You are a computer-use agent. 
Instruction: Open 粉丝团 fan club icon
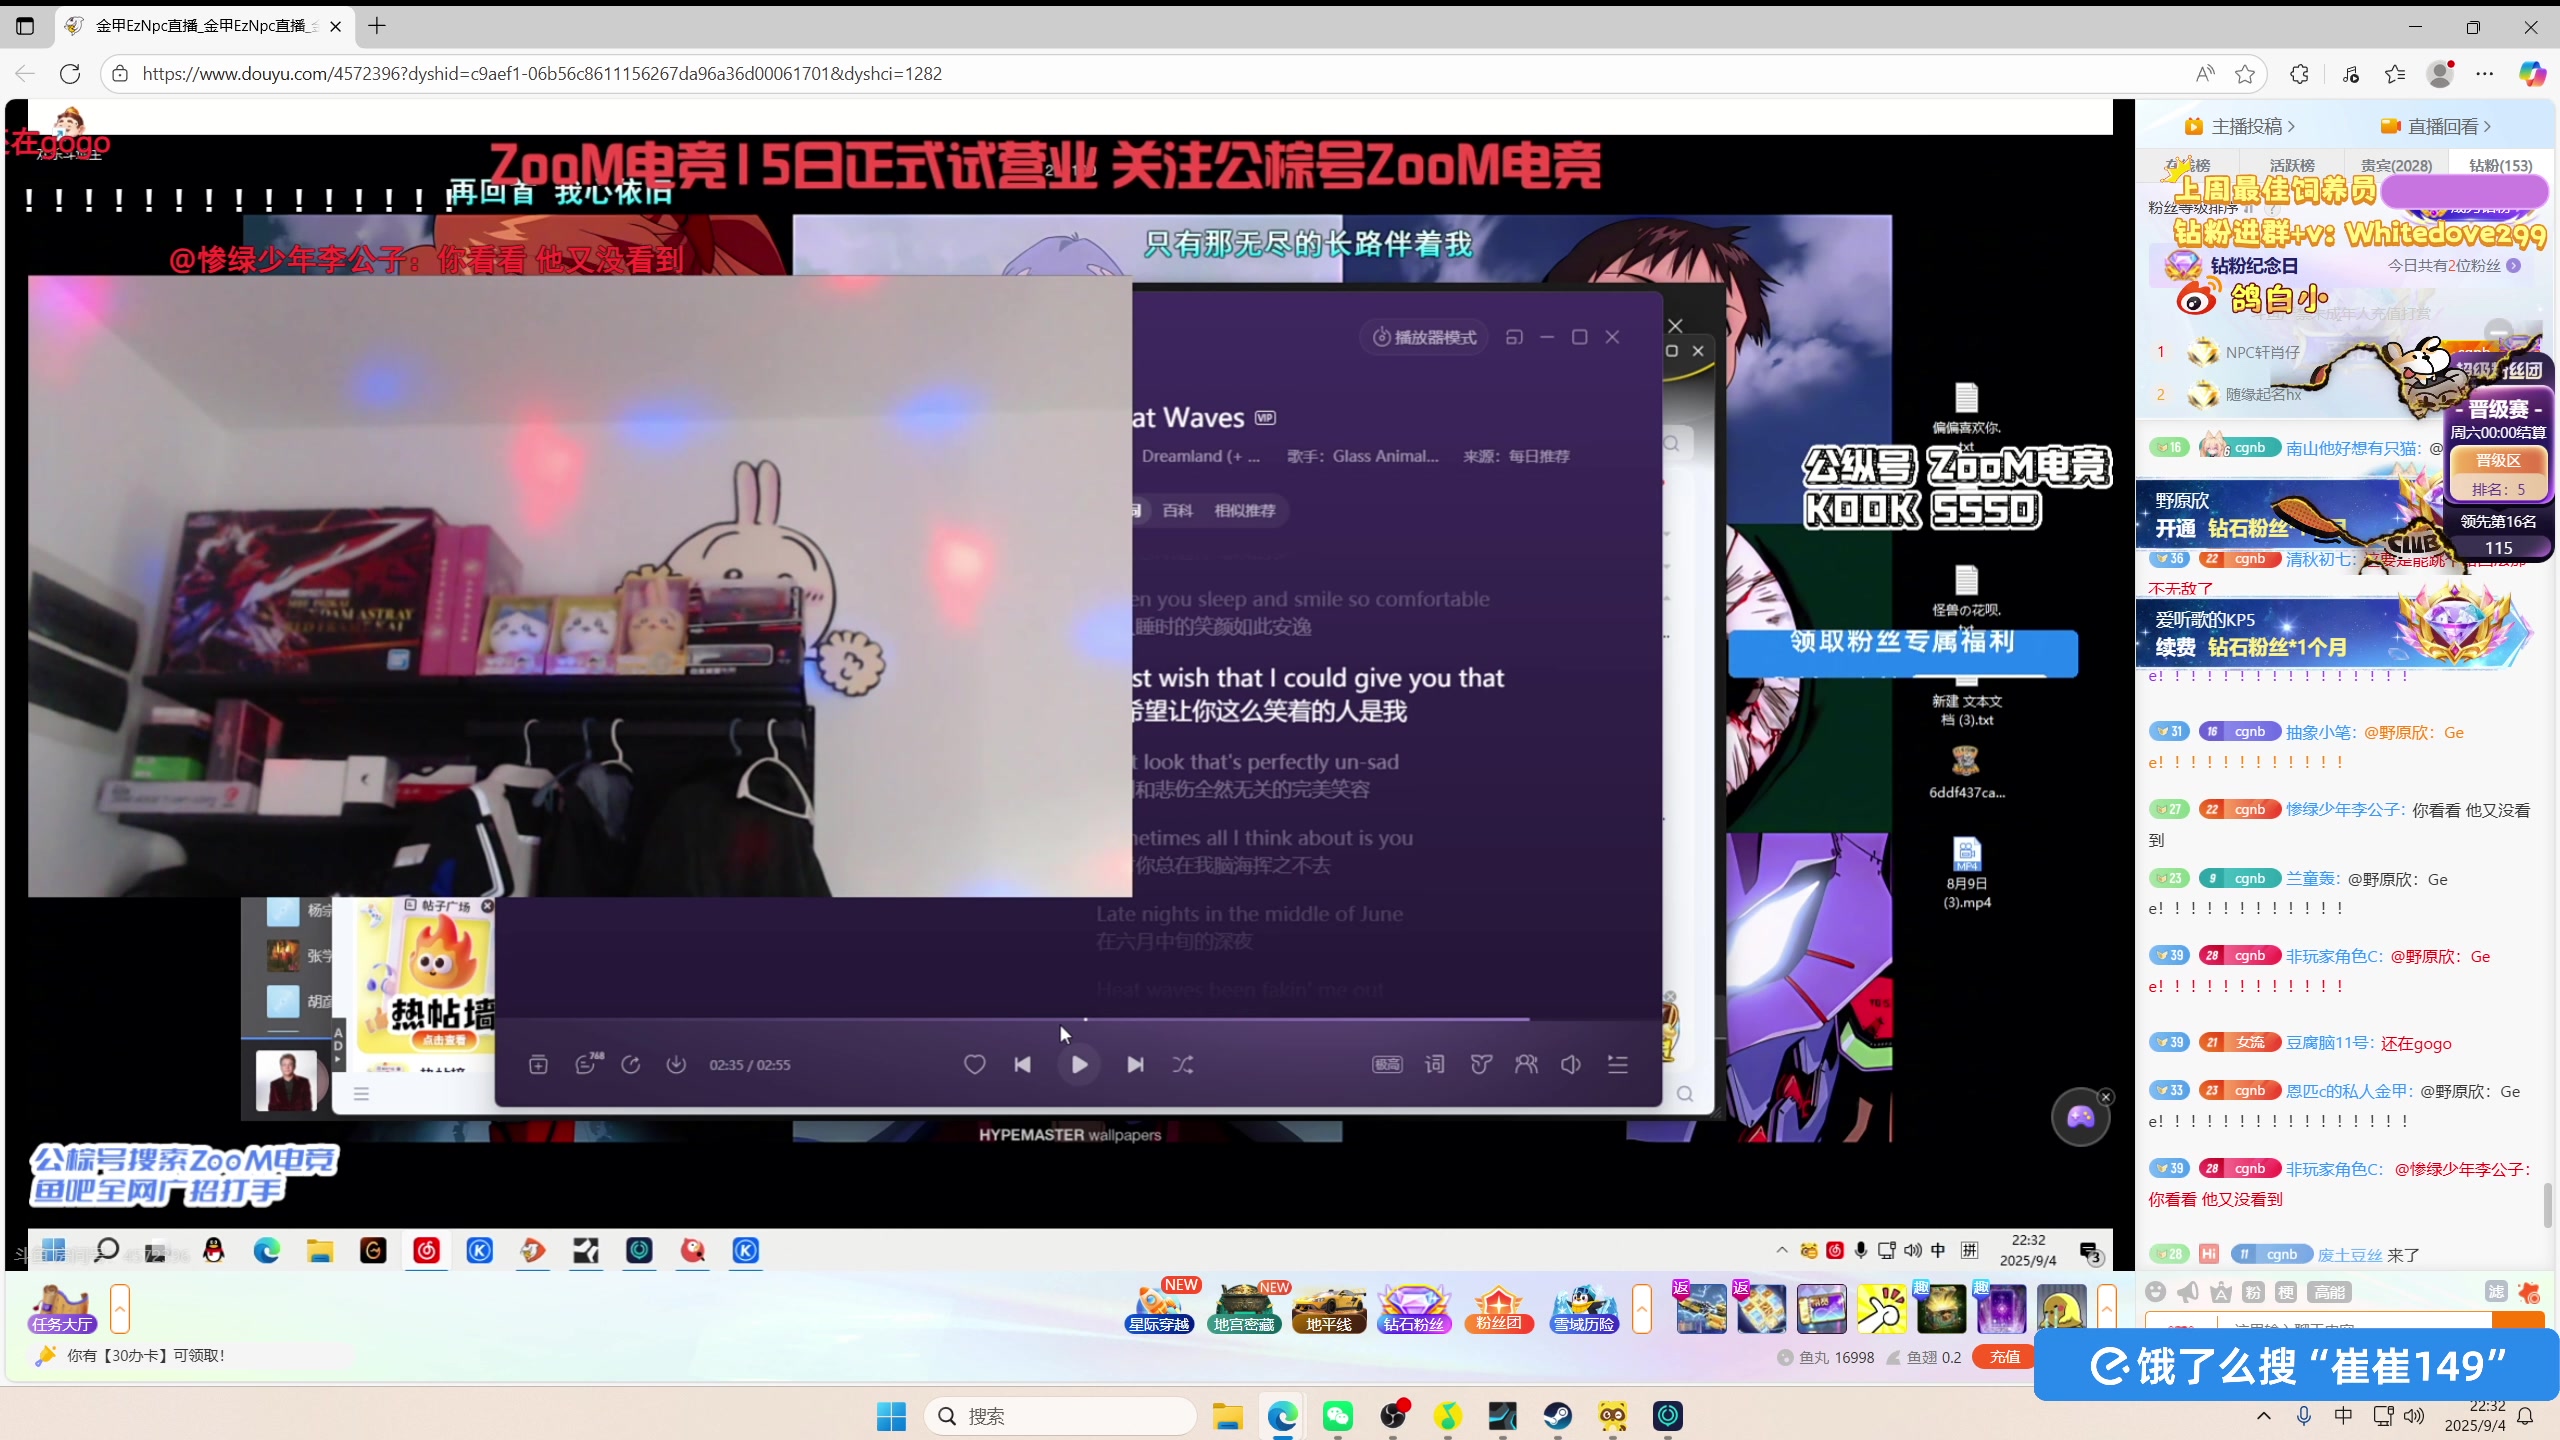[x=1498, y=1309]
